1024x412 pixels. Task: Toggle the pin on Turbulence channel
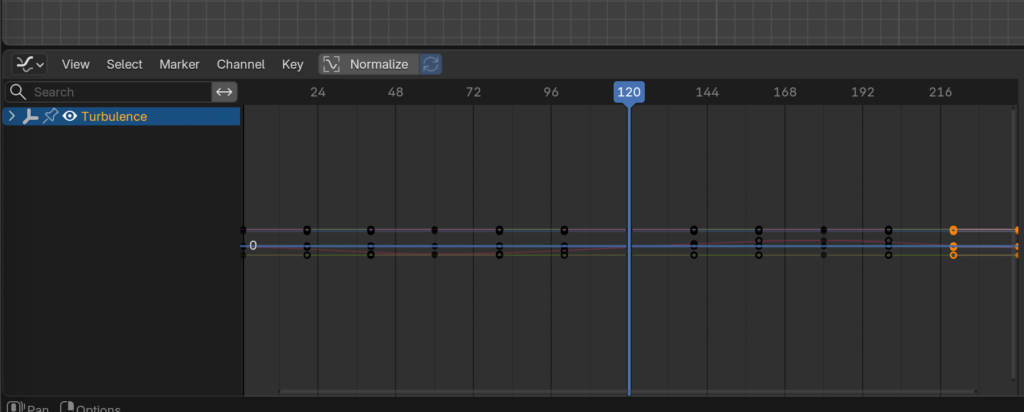coord(50,117)
